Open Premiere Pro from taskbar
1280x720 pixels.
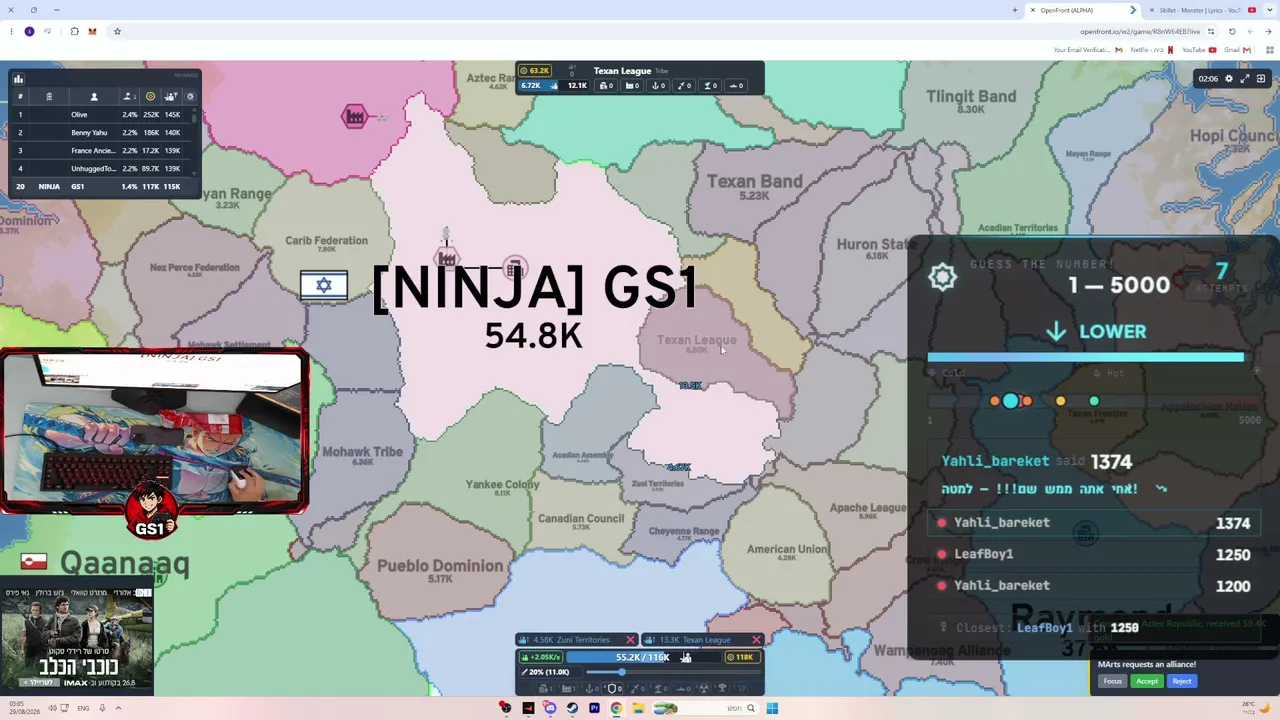(x=594, y=708)
